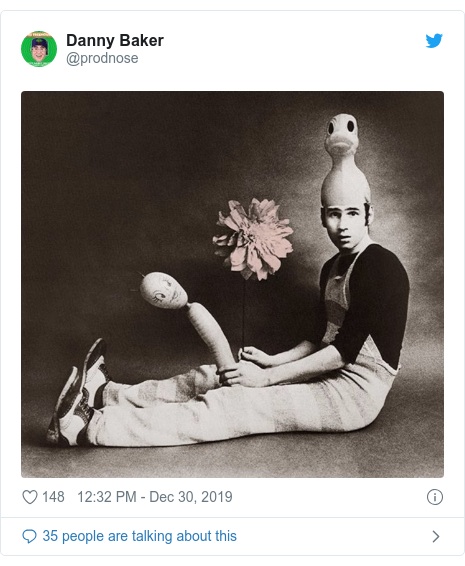Screen dimensions: 465x566
Task: Click the painted face puppet in photo
Action: (x=164, y=291)
